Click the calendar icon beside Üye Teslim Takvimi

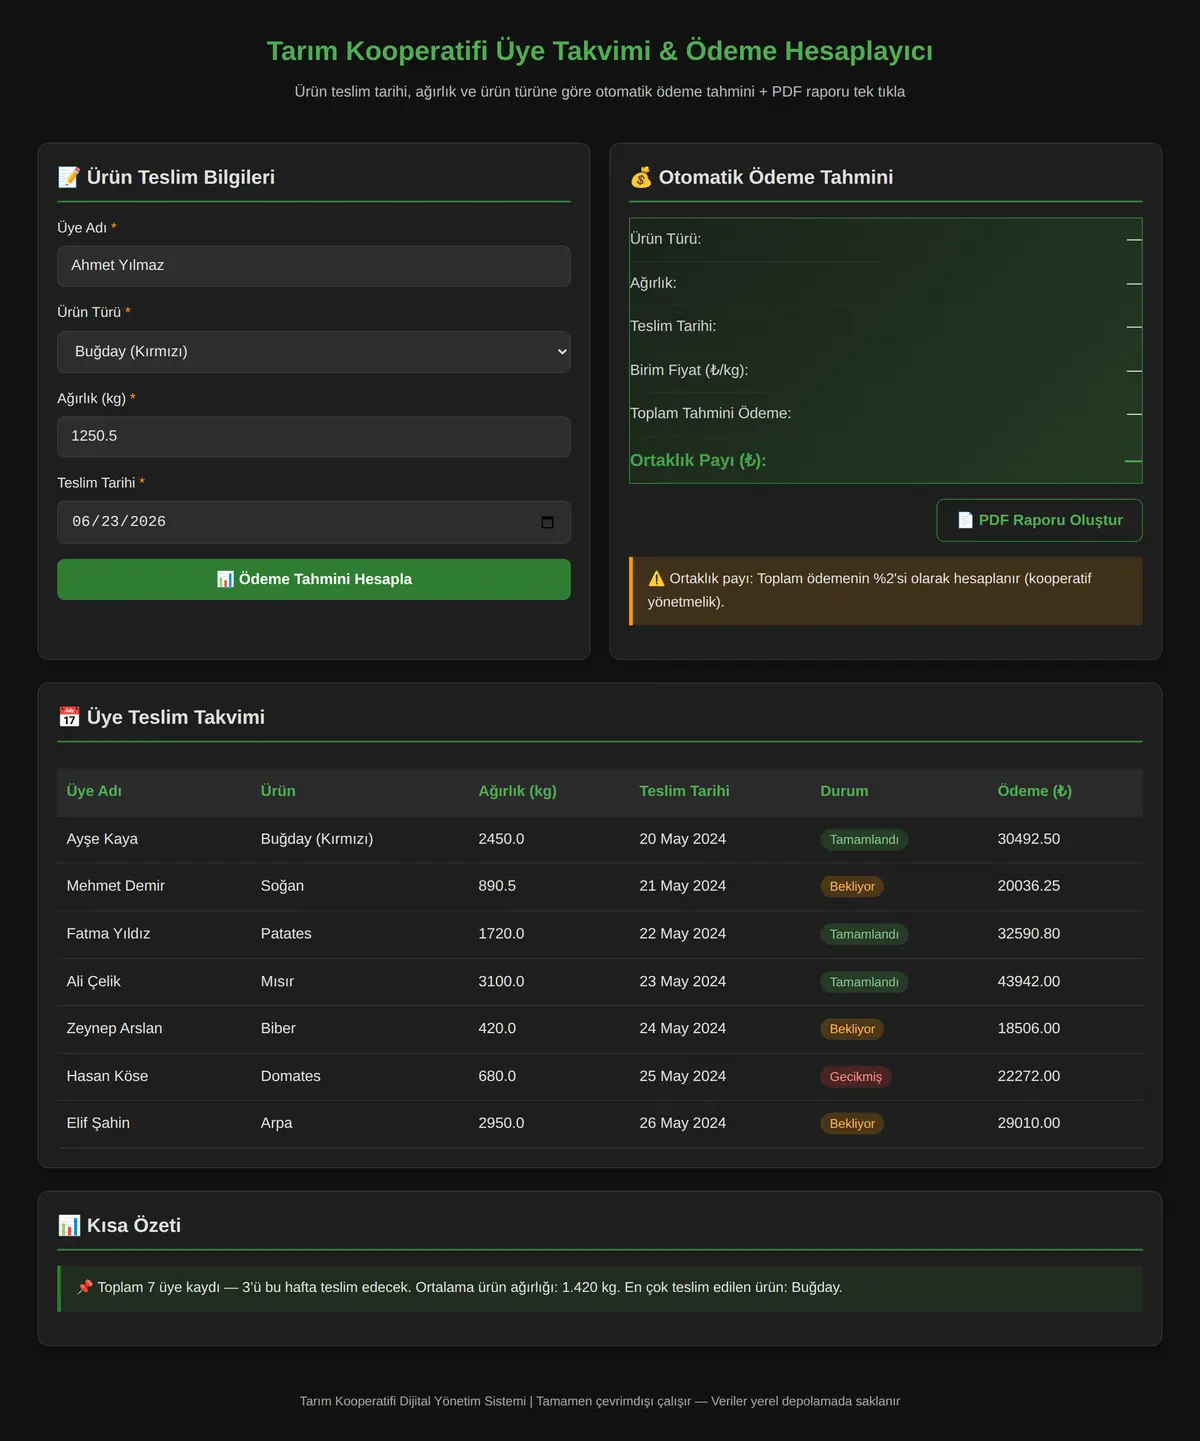[69, 717]
